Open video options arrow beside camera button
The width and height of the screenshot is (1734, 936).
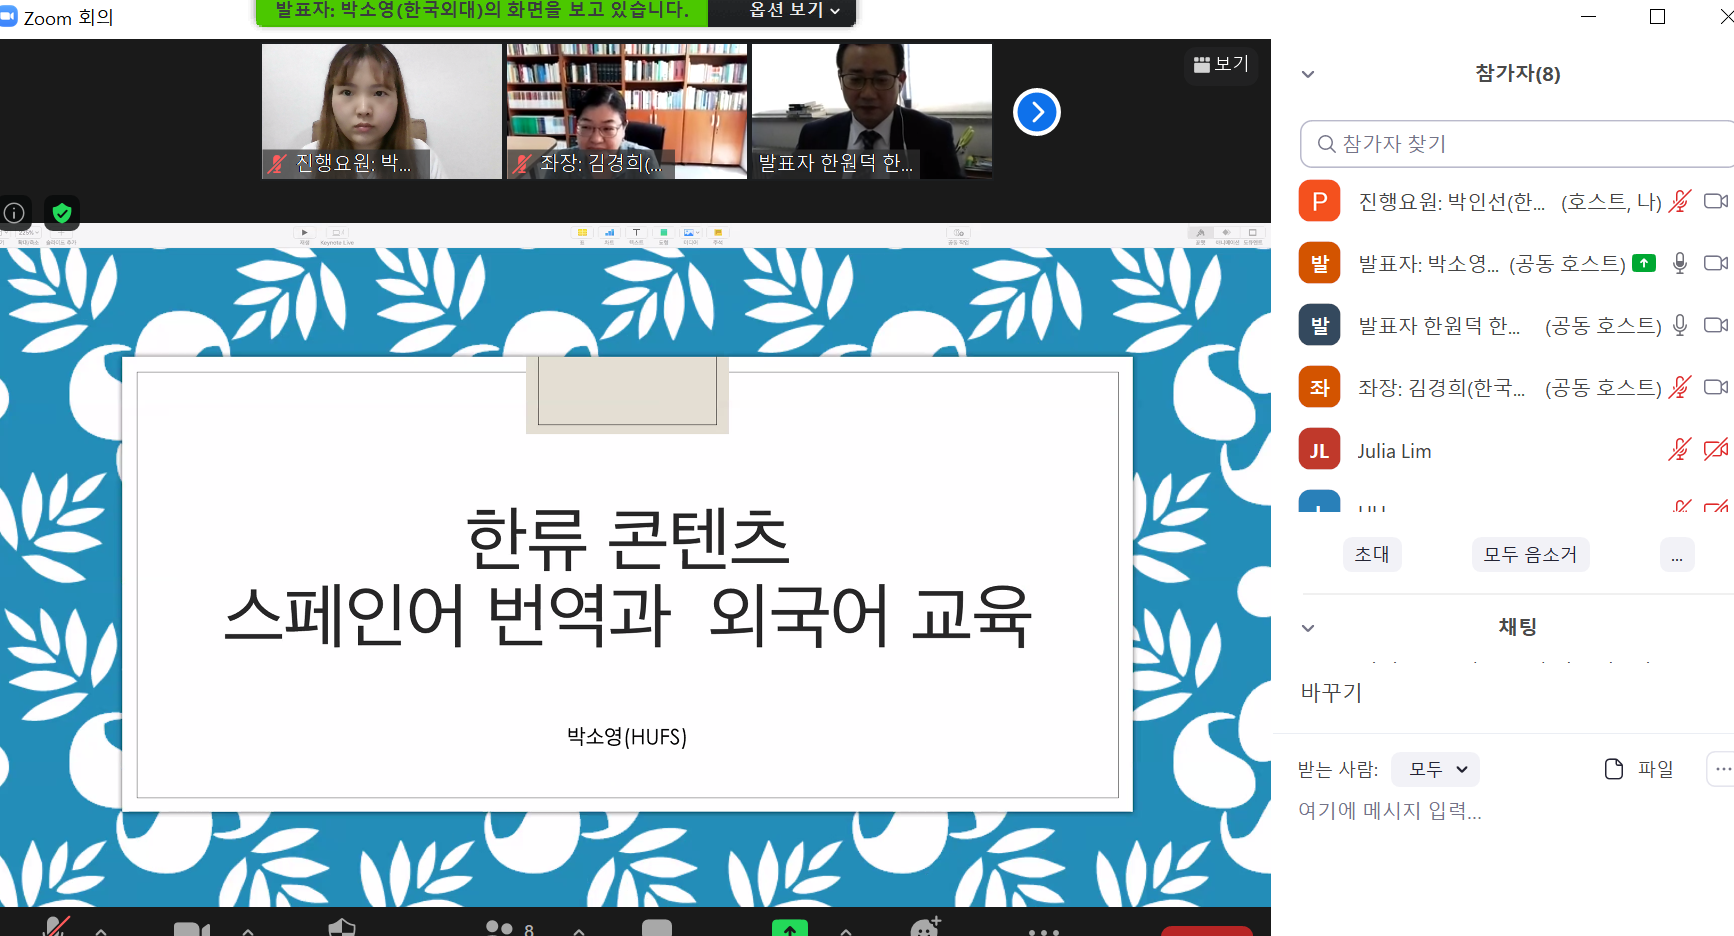(x=248, y=931)
